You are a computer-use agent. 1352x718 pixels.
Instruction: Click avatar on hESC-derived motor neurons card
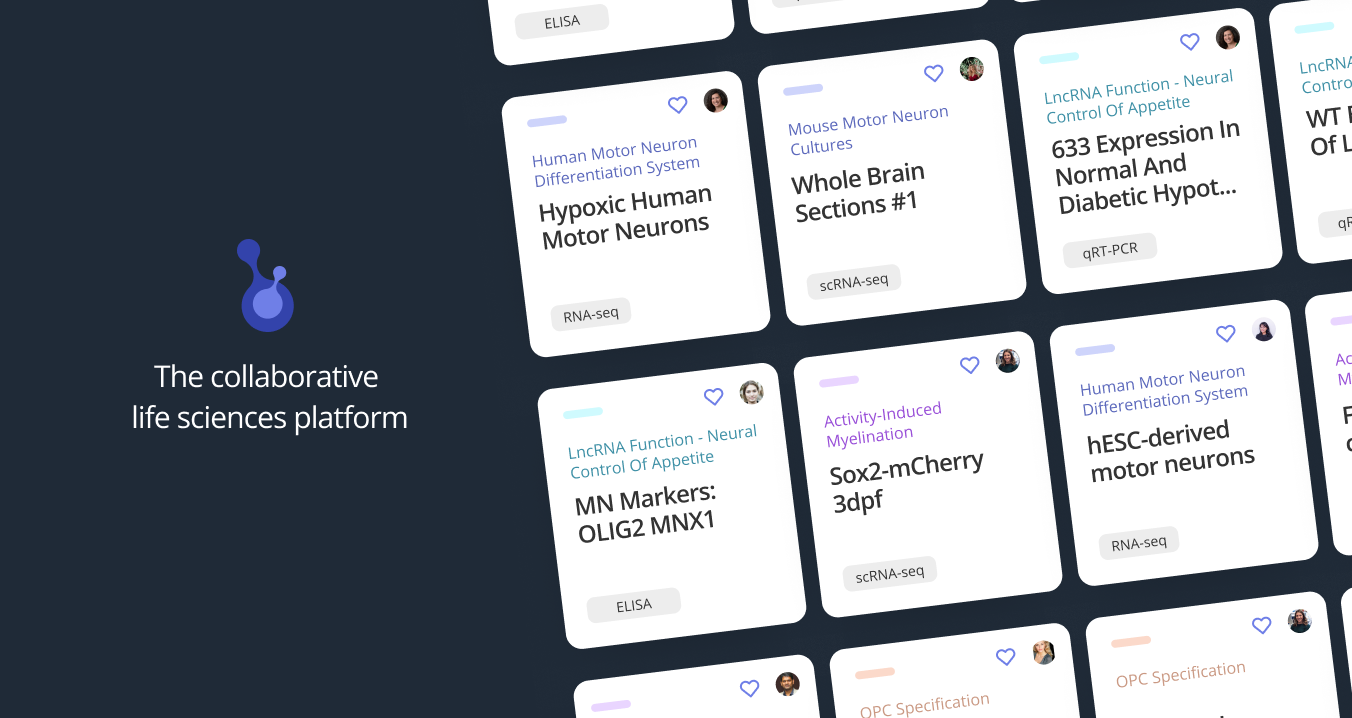(1264, 330)
